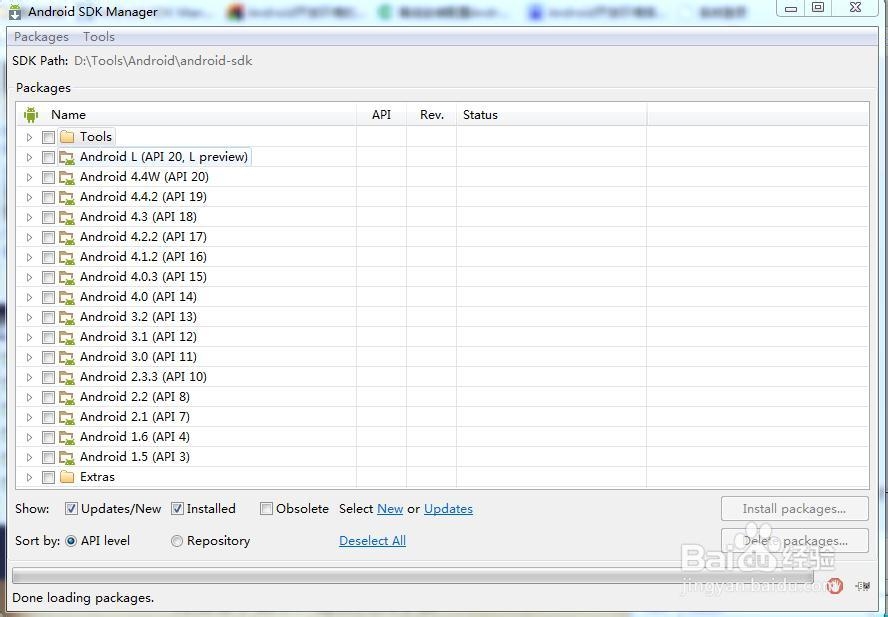Enable the Obsolete filter checkbox
Image resolution: width=888 pixels, height=617 pixels.
click(x=266, y=509)
